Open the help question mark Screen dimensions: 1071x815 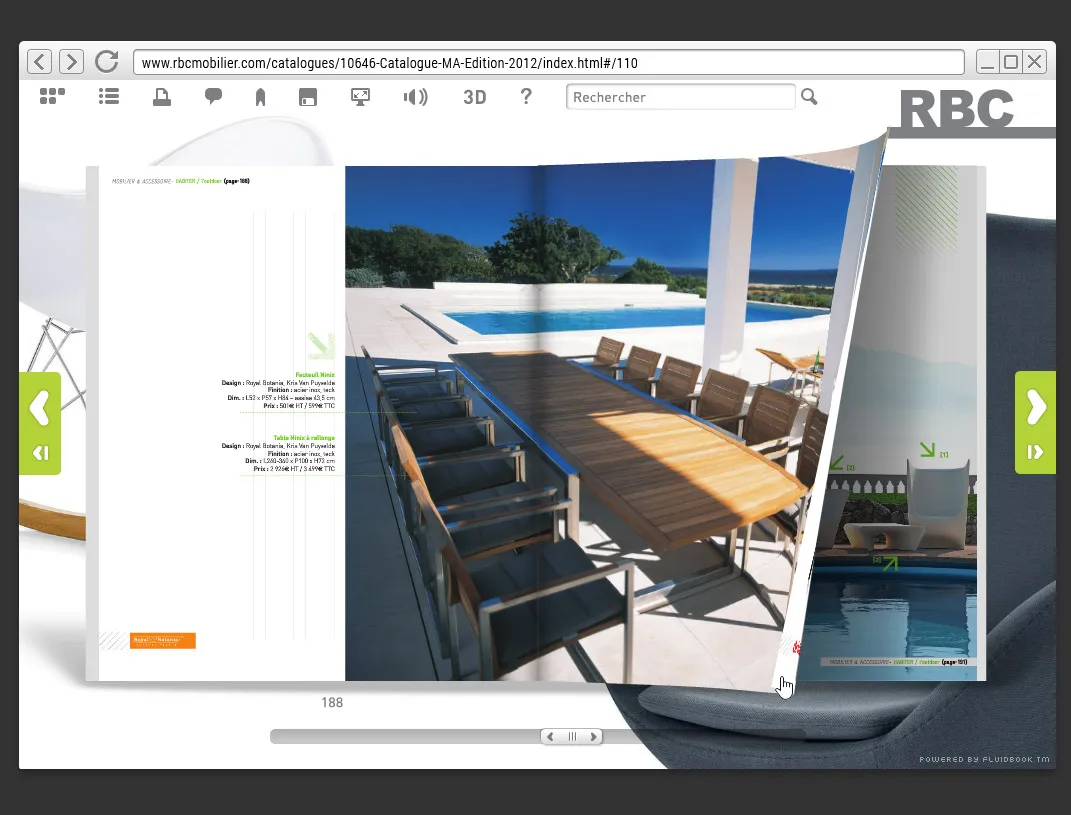[x=526, y=97]
